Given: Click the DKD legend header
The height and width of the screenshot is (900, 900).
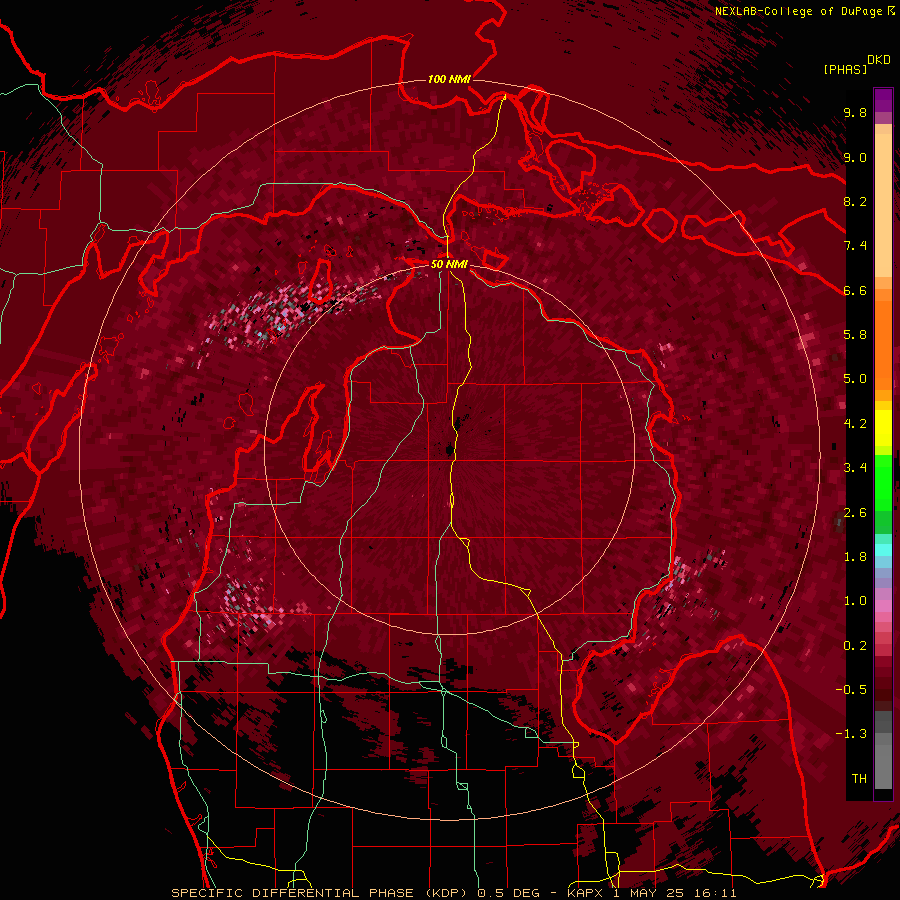Looking at the screenshot, I should [x=879, y=60].
